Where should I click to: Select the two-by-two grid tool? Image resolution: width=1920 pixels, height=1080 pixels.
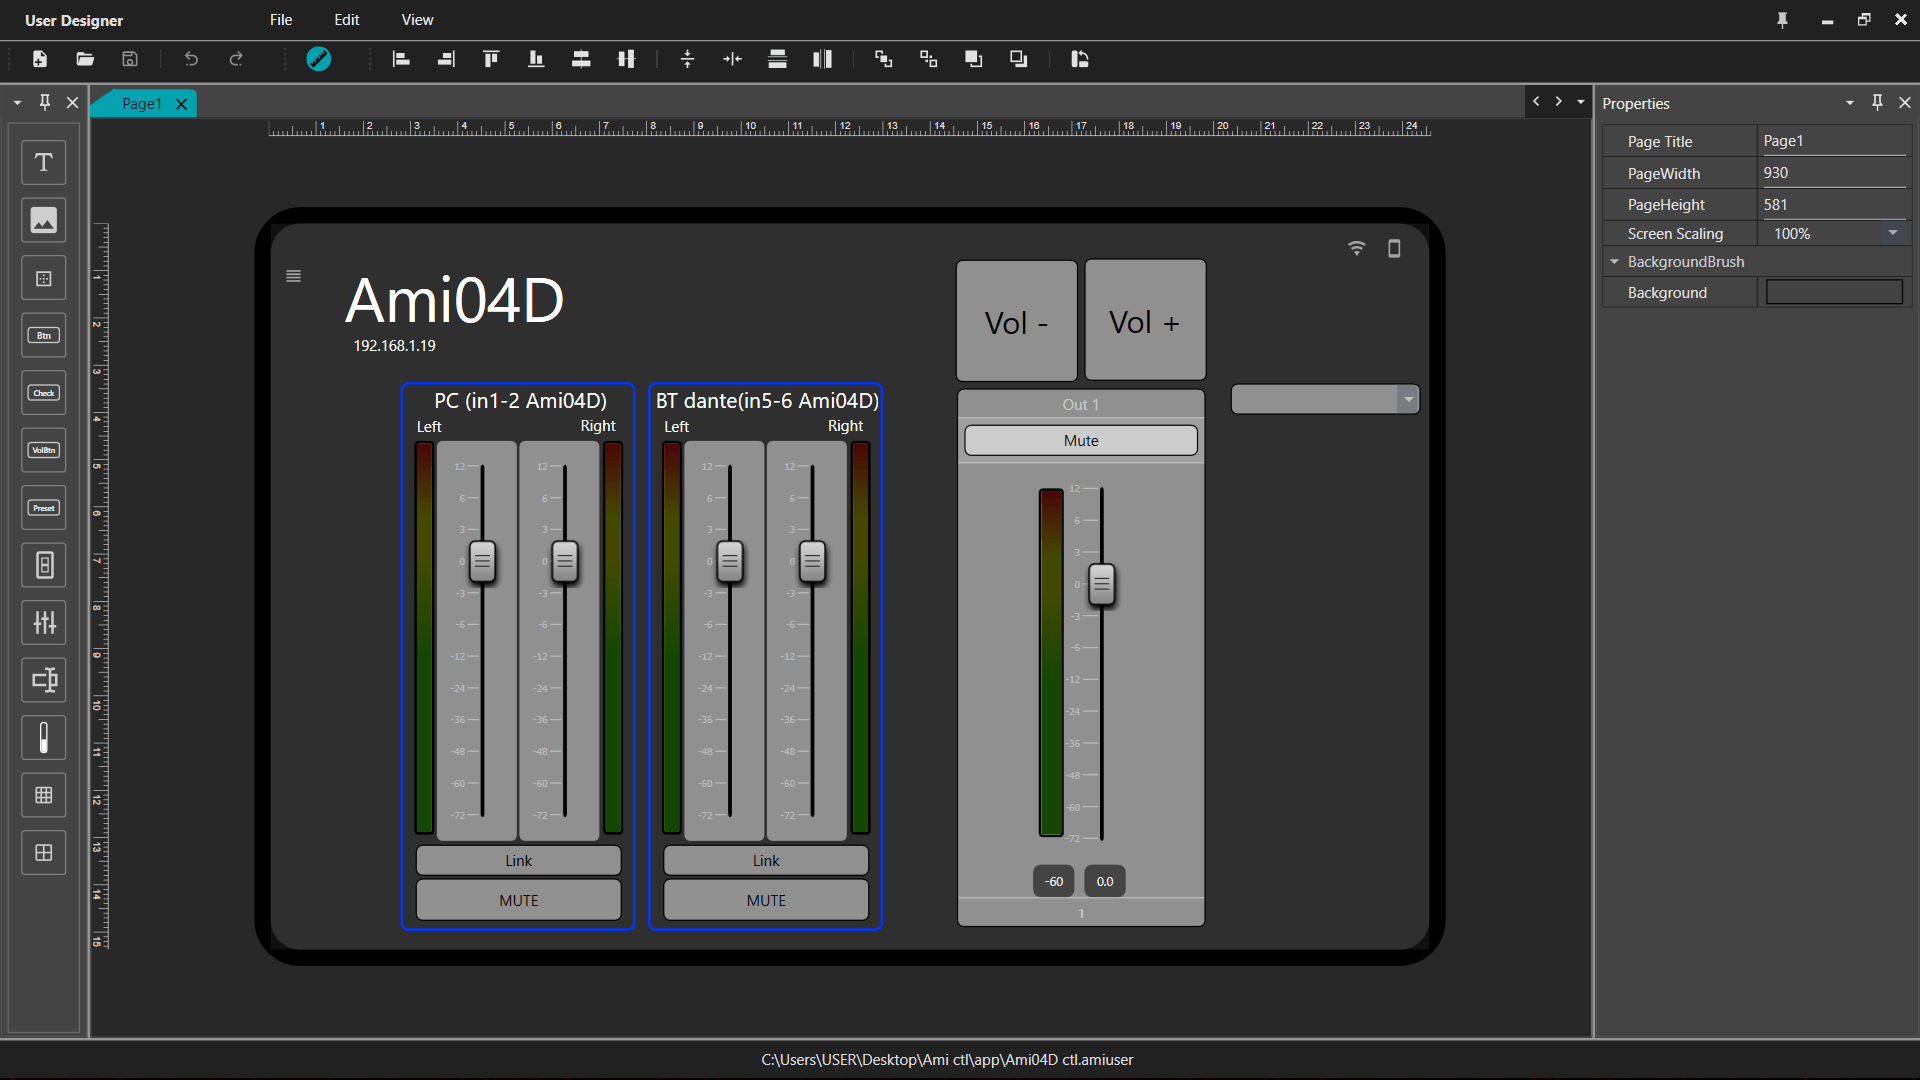click(44, 853)
